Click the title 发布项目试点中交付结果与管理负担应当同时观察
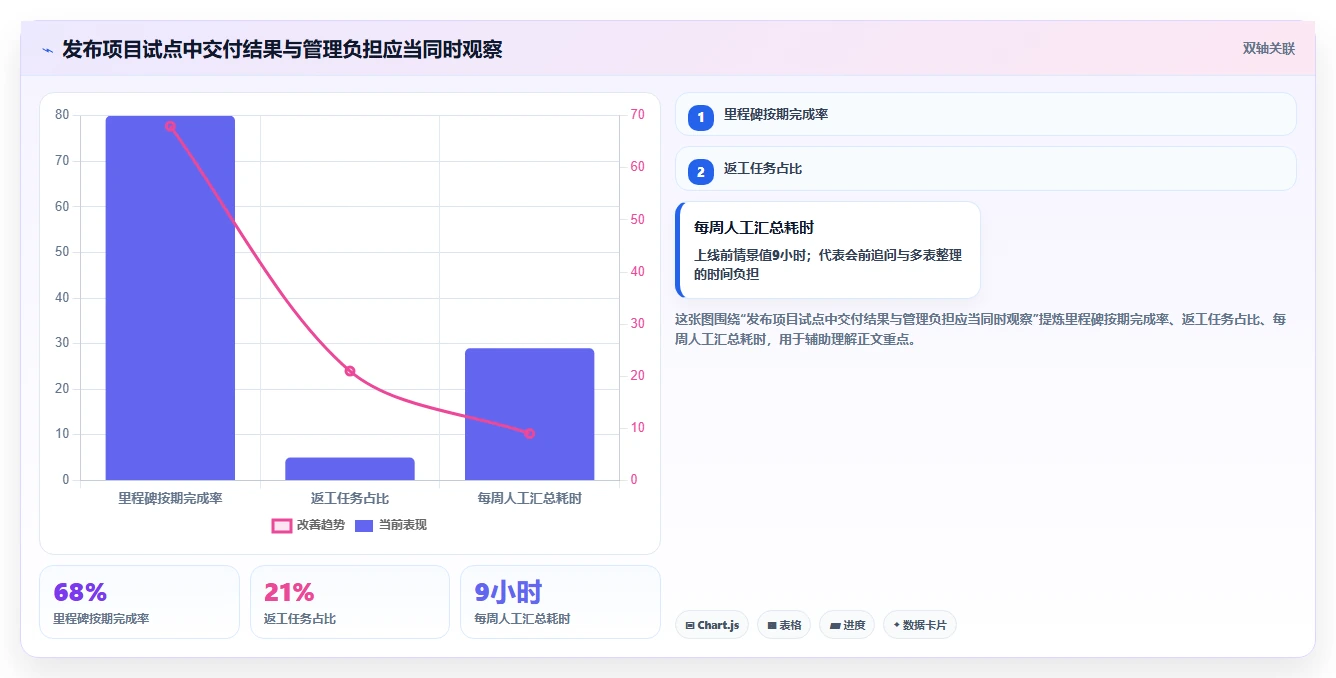This screenshot has height=678, width=1336. point(282,49)
